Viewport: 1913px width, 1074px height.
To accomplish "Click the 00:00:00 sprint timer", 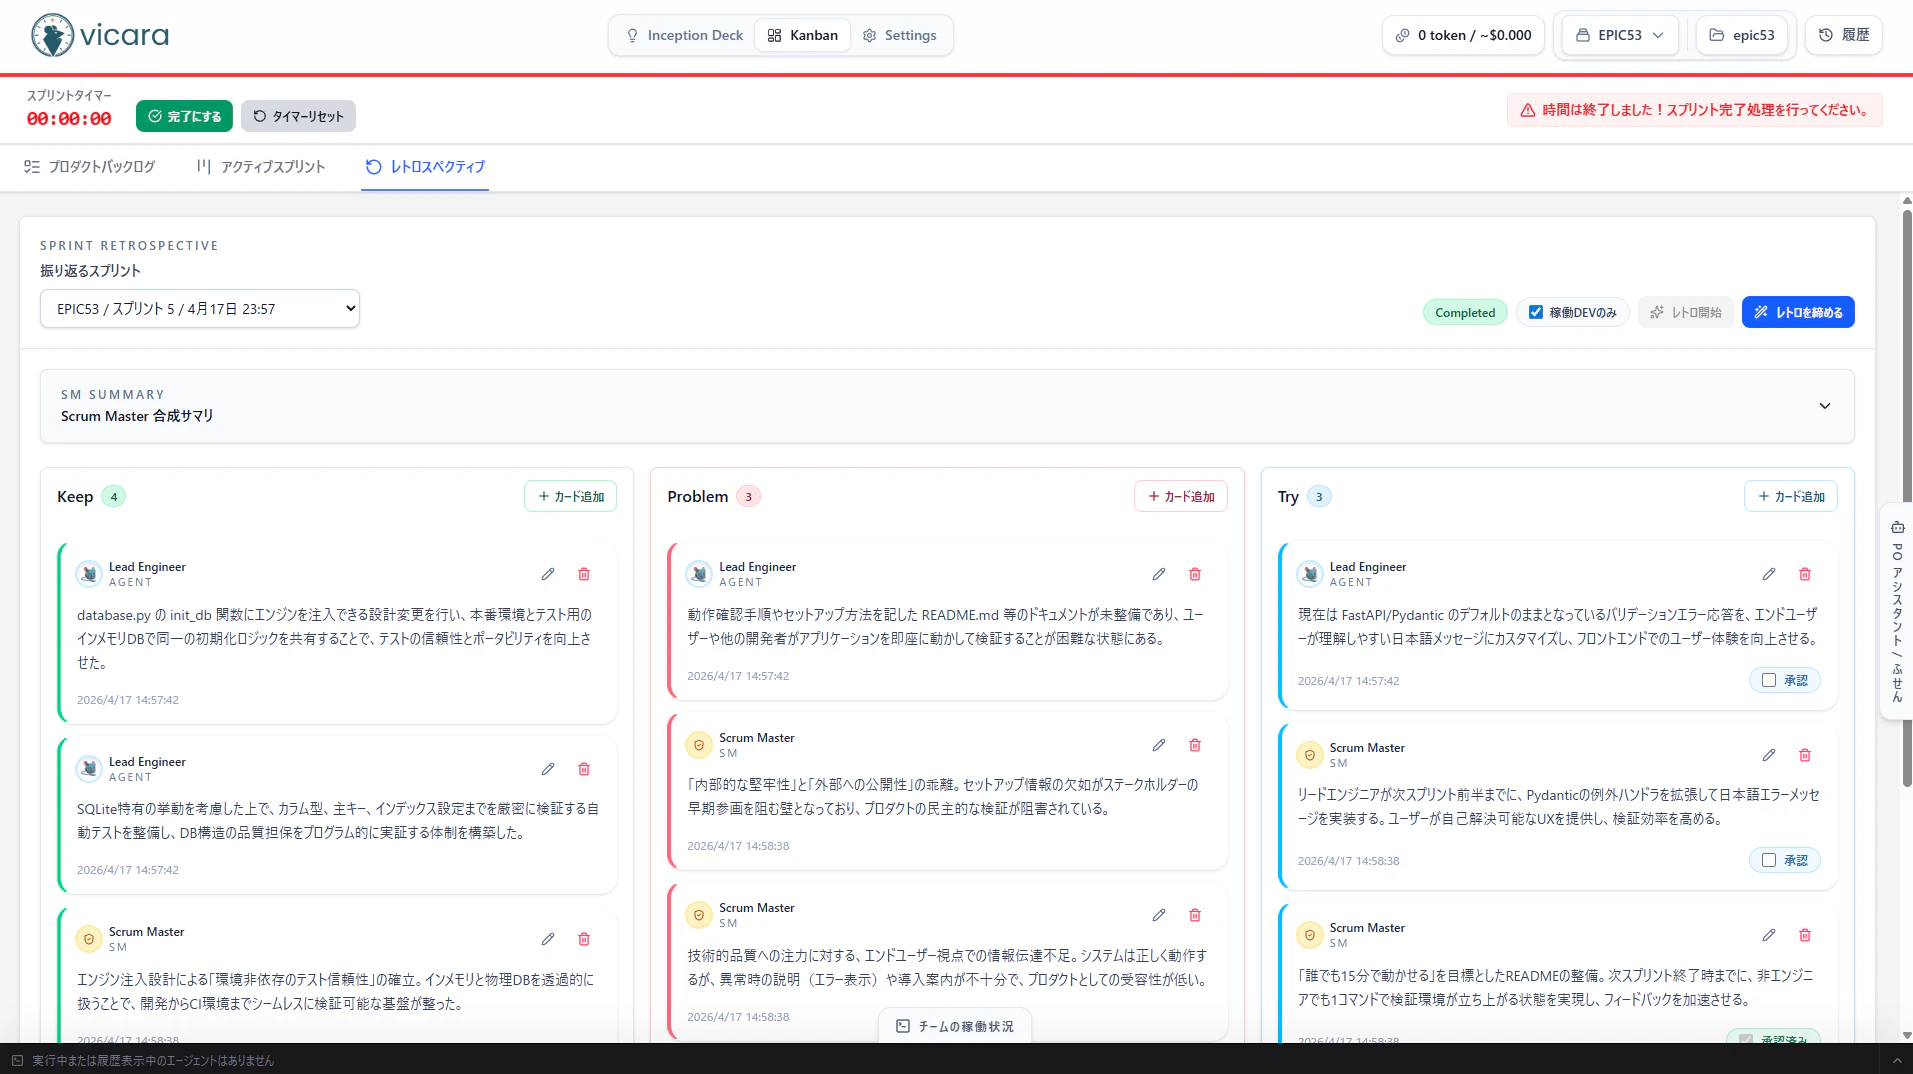I will point(69,118).
